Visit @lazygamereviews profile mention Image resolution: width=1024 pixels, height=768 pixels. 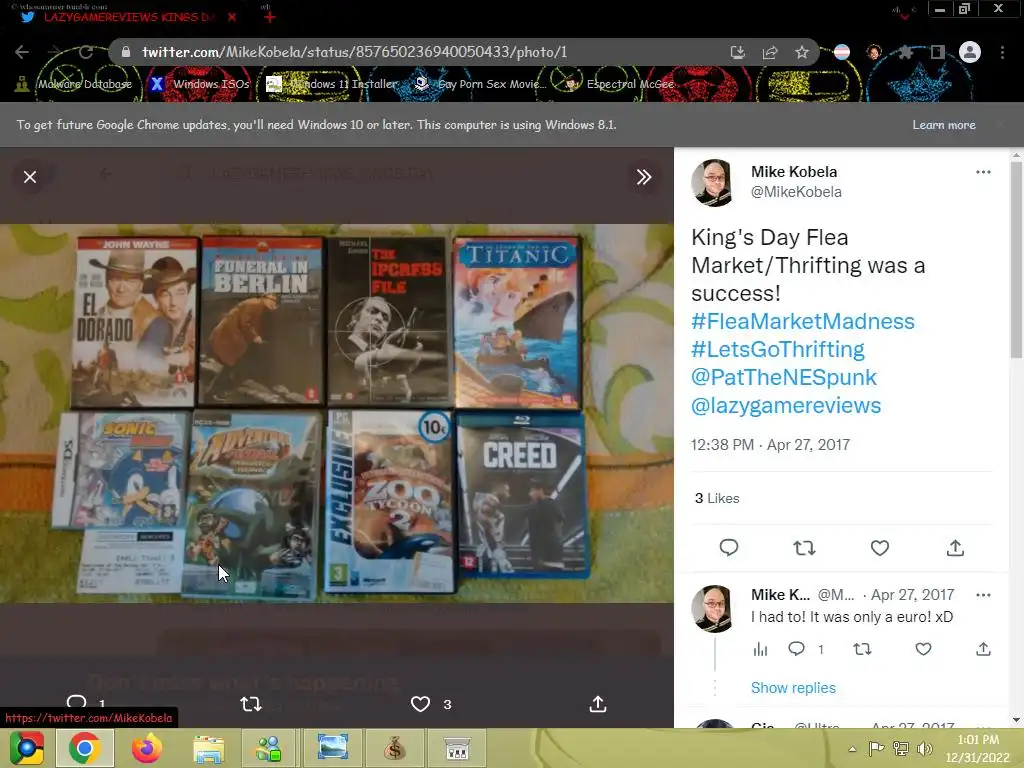[x=786, y=406]
